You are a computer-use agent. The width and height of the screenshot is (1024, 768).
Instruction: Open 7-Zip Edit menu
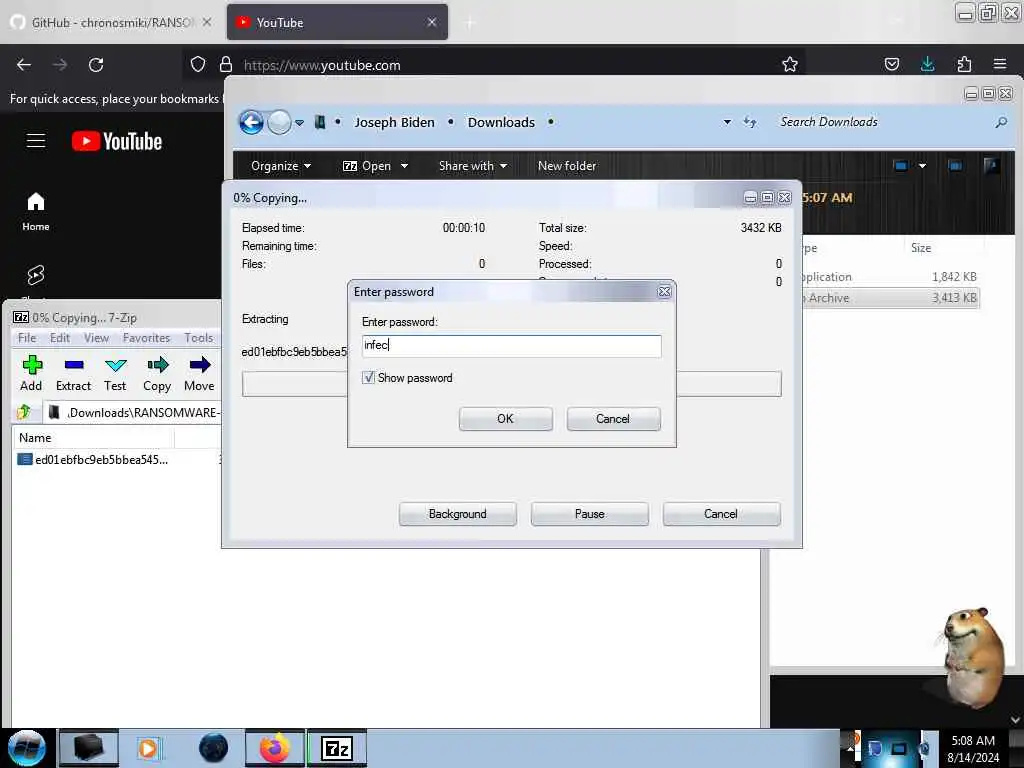coord(59,338)
